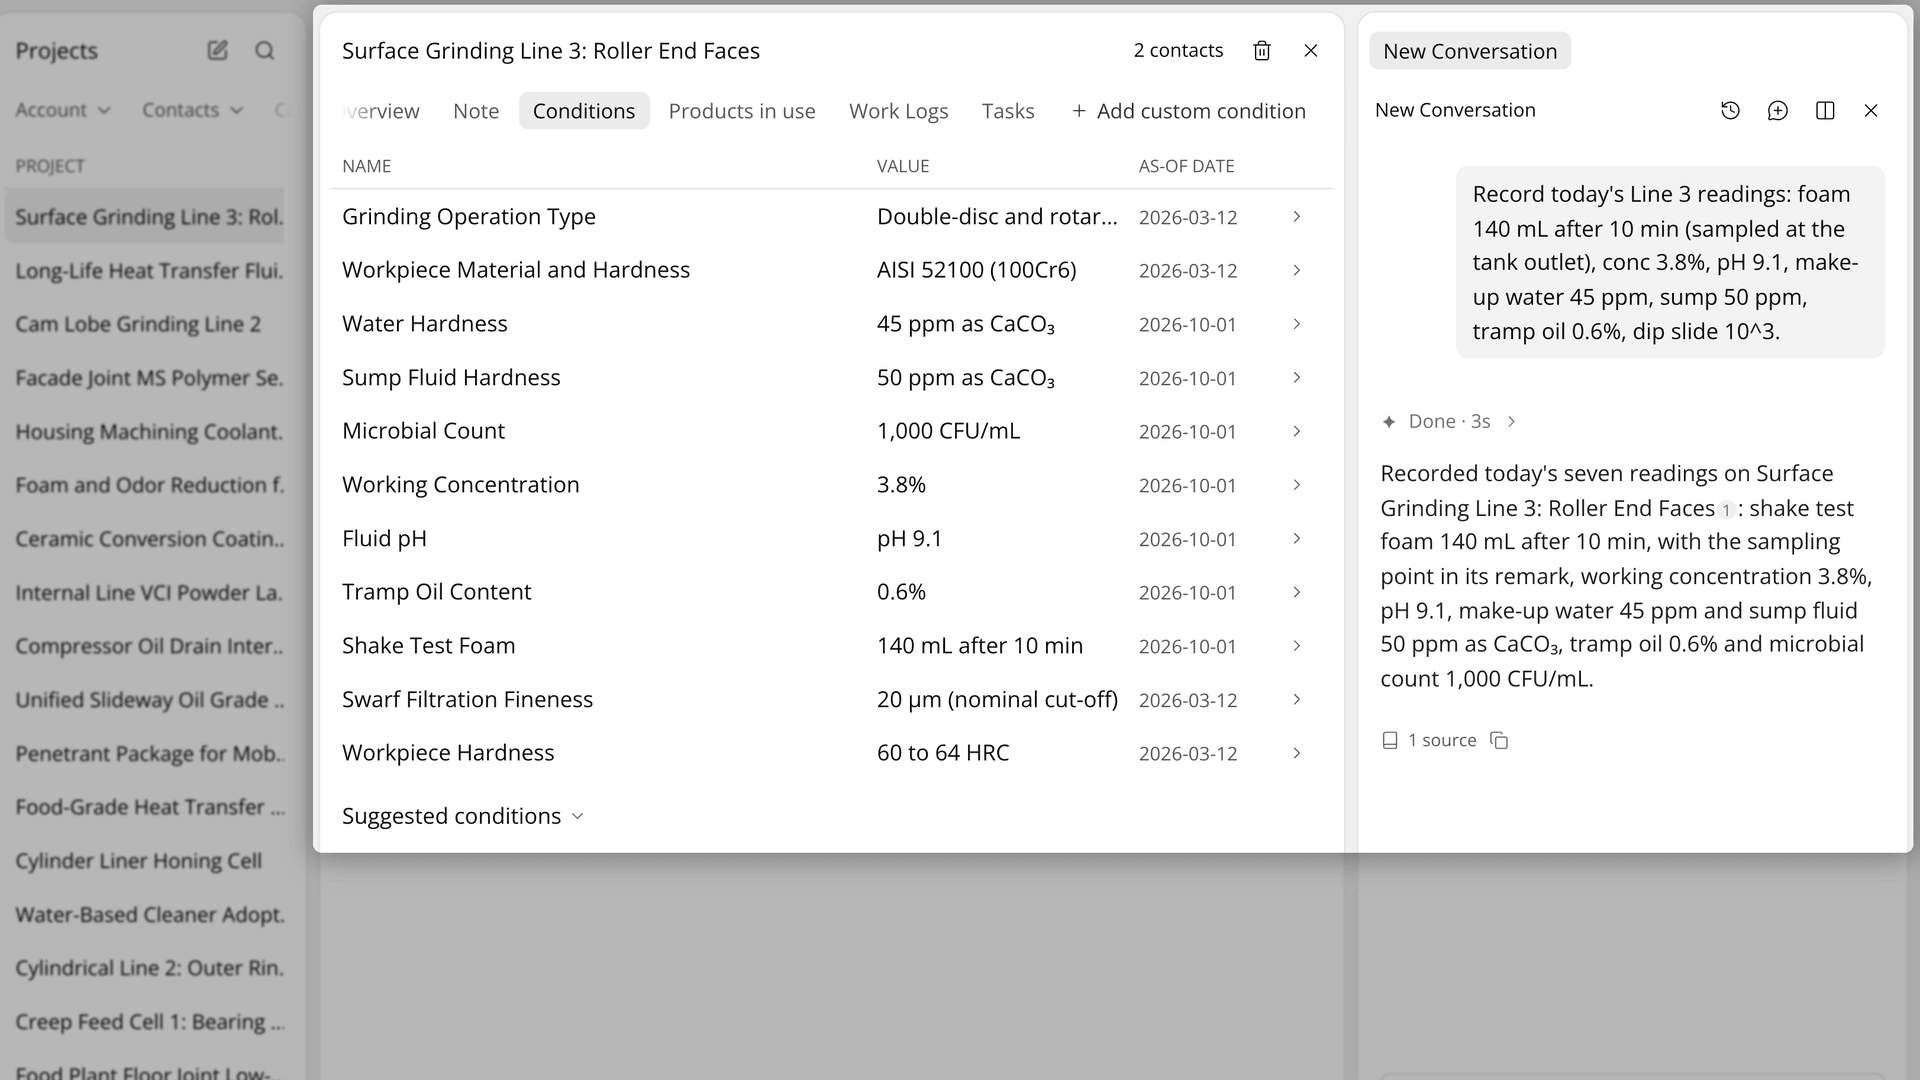The height and width of the screenshot is (1080, 1920).
Task: Click the AS-OF DATE column header
Action: (1186, 166)
